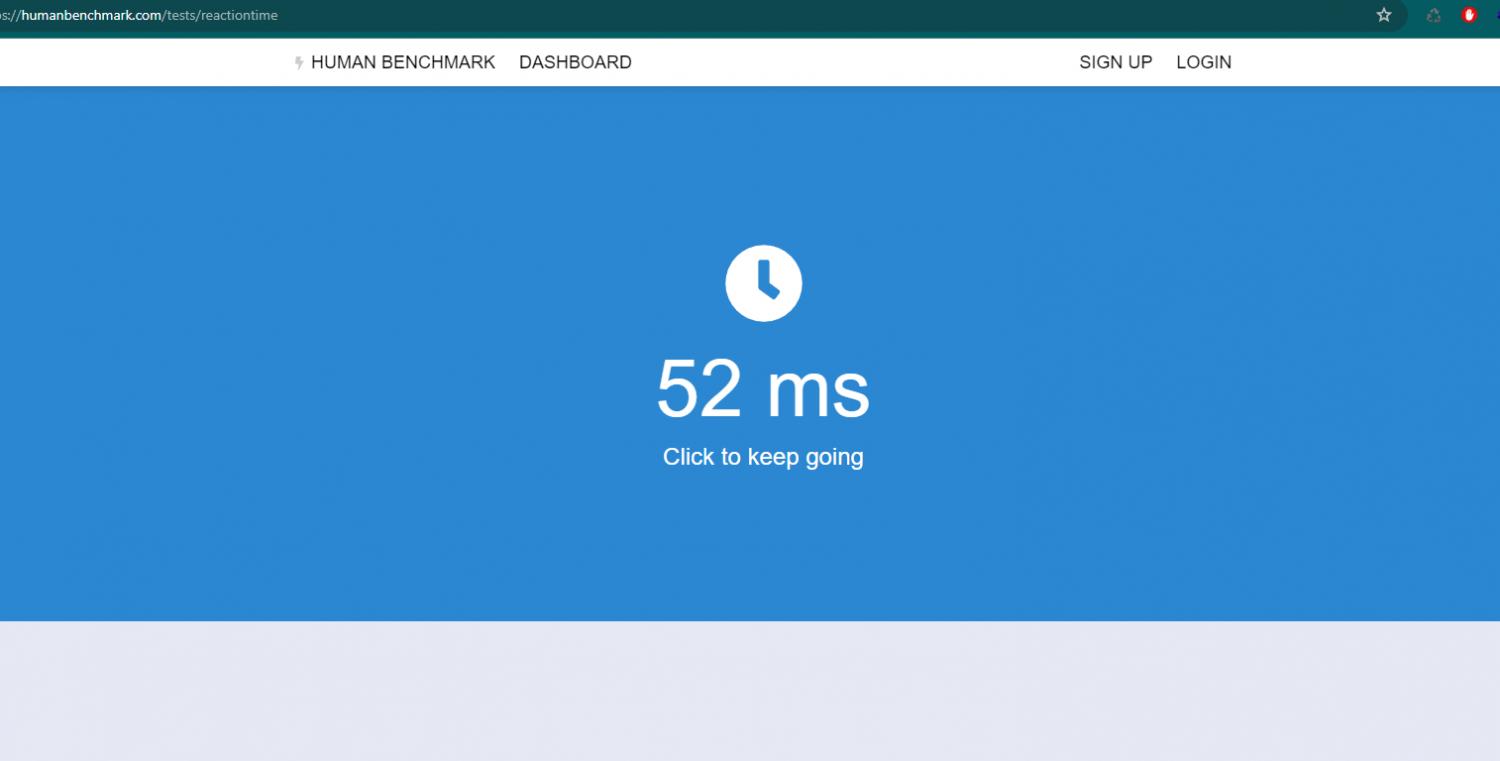The width and height of the screenshot is (1500, 761).
Task: Click the recycle-arrows extension icon
Action: 1433,15
